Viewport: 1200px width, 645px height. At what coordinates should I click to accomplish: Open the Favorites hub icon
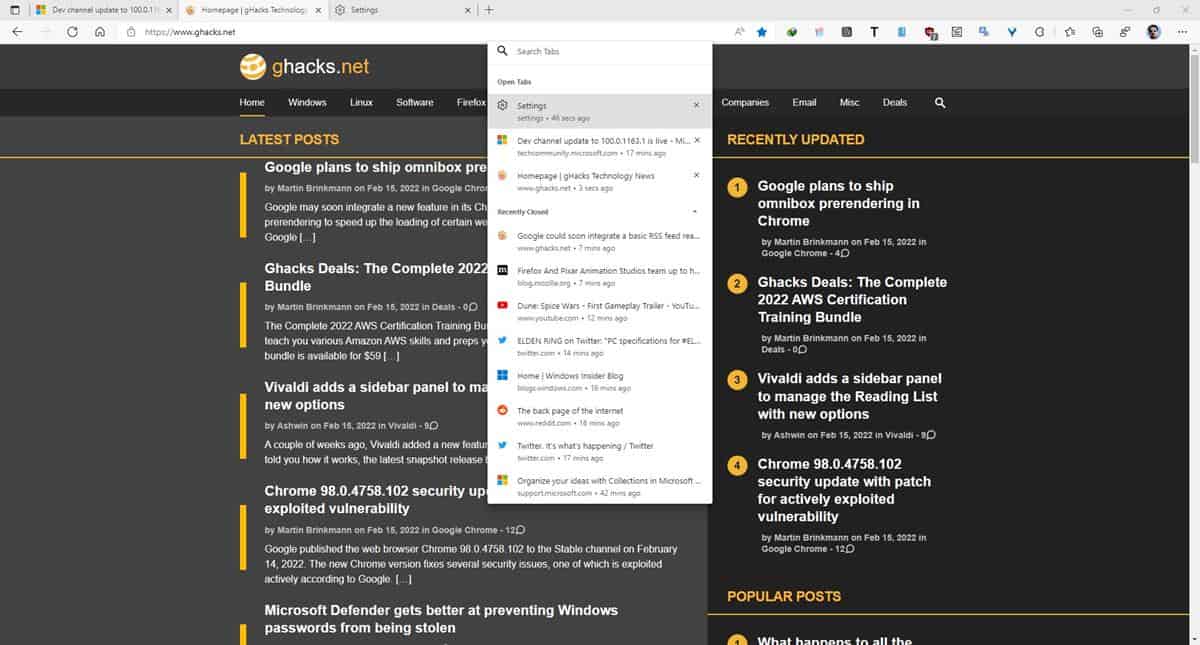point(1069,31)
